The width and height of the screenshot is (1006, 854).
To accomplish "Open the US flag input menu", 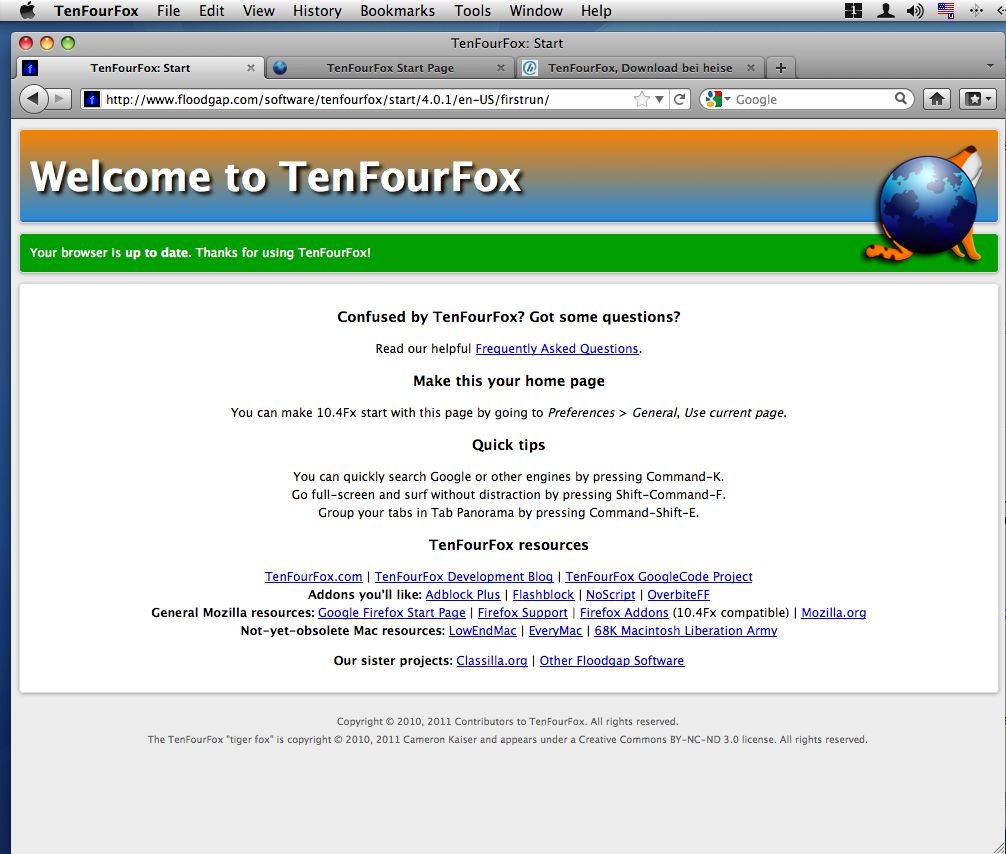I will [x=946, y=10].
